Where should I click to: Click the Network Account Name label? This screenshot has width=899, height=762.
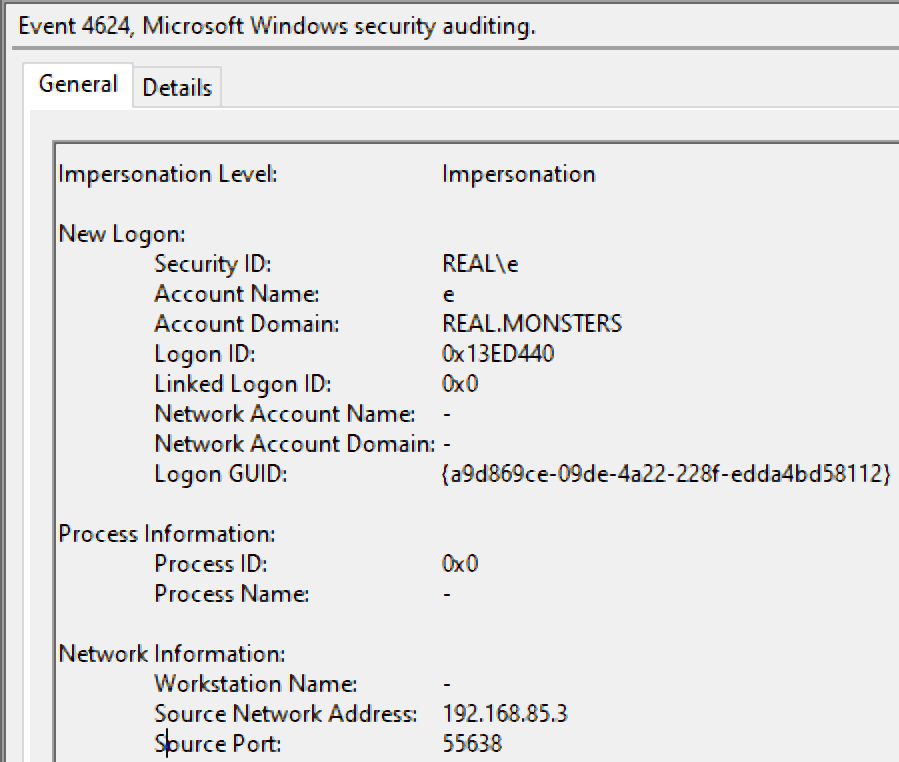(x=285, y=414)
